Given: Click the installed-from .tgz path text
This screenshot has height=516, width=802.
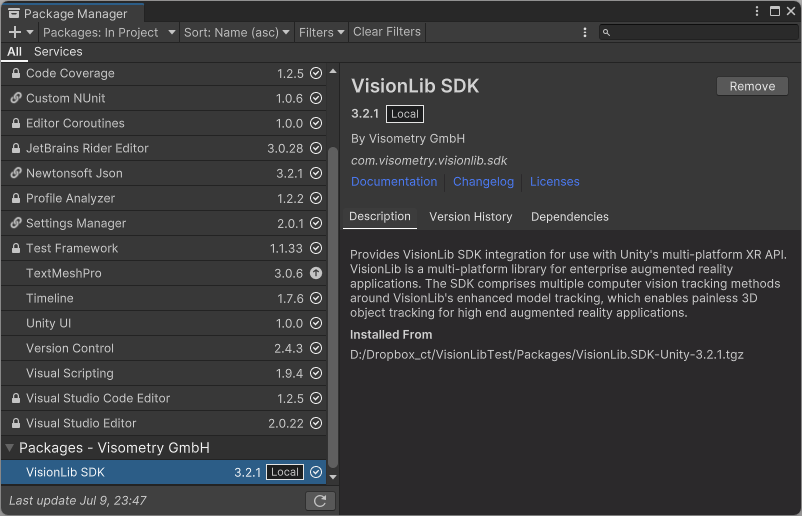Looking at the screenshot, I should click(547, 354).
